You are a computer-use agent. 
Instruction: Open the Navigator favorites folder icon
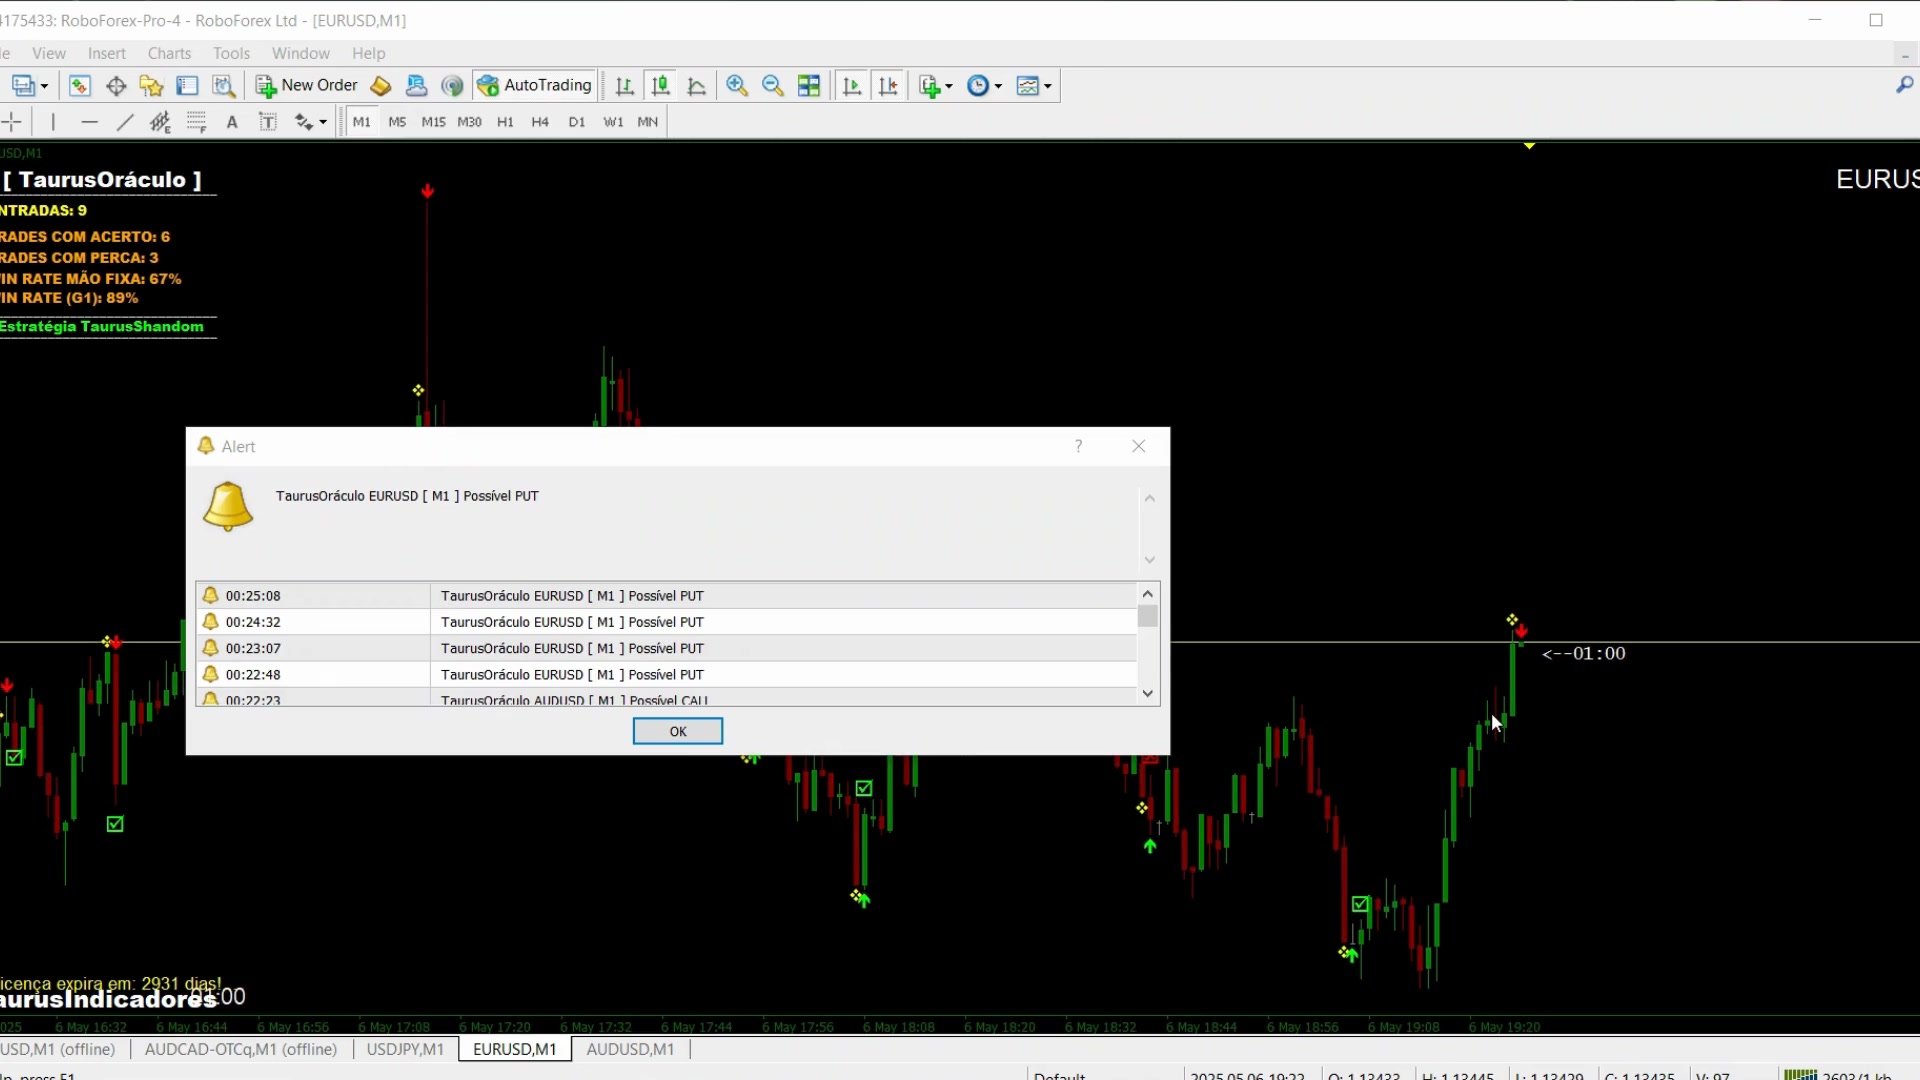[152, 86]
